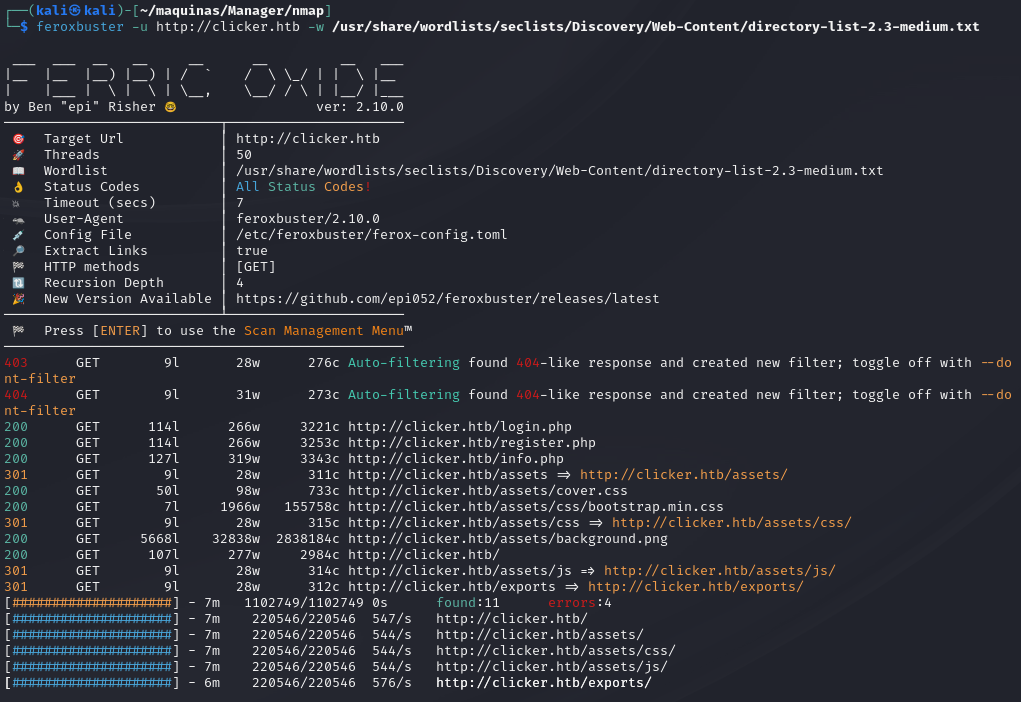Viewport: 1021px width, 702px height.
Task: Click the party icon beside New Version Available
Action: 18,299
